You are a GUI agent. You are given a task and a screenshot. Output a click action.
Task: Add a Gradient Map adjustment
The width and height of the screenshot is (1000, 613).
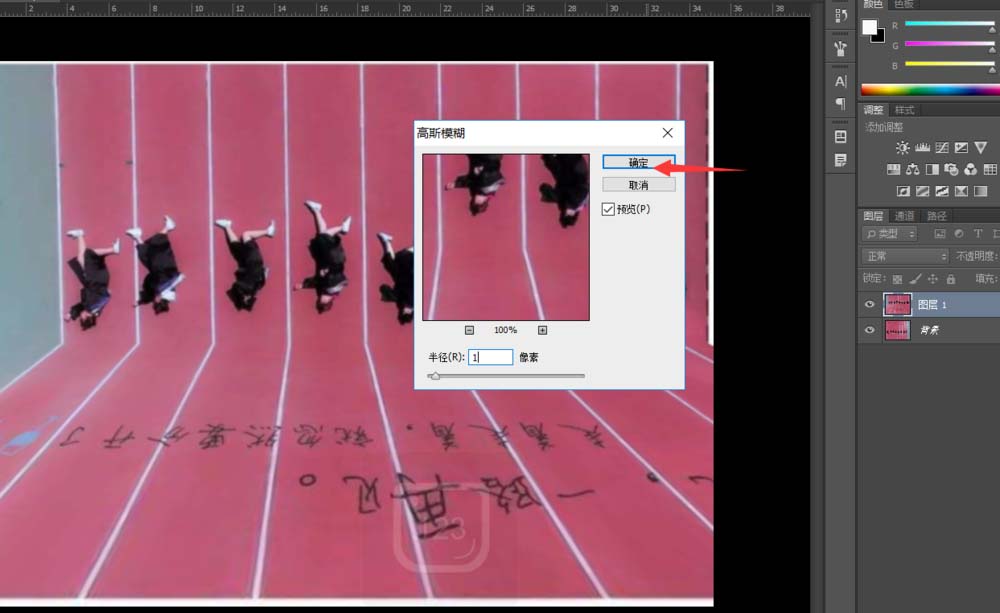click(981, 191)
